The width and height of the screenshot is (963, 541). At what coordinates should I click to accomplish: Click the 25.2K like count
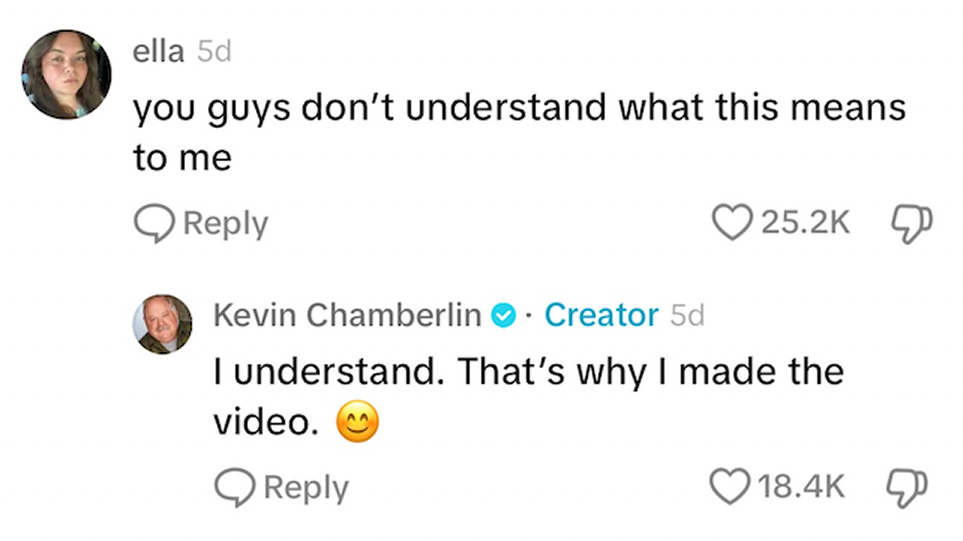coord(805,223)
